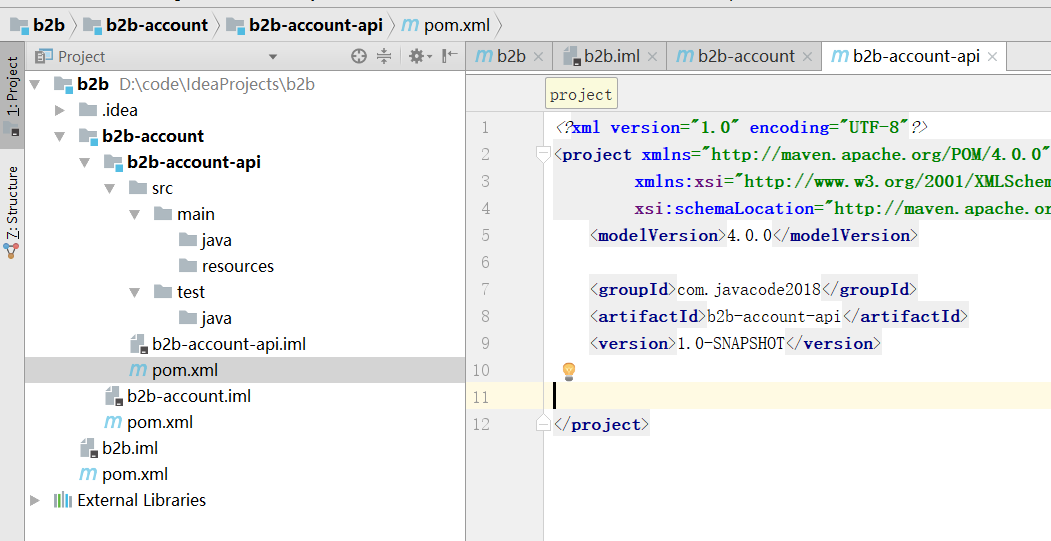The image size is (1051, 541).
Task: Click b2b in the navigation breadcrumb
Action: tap(38, 25)
